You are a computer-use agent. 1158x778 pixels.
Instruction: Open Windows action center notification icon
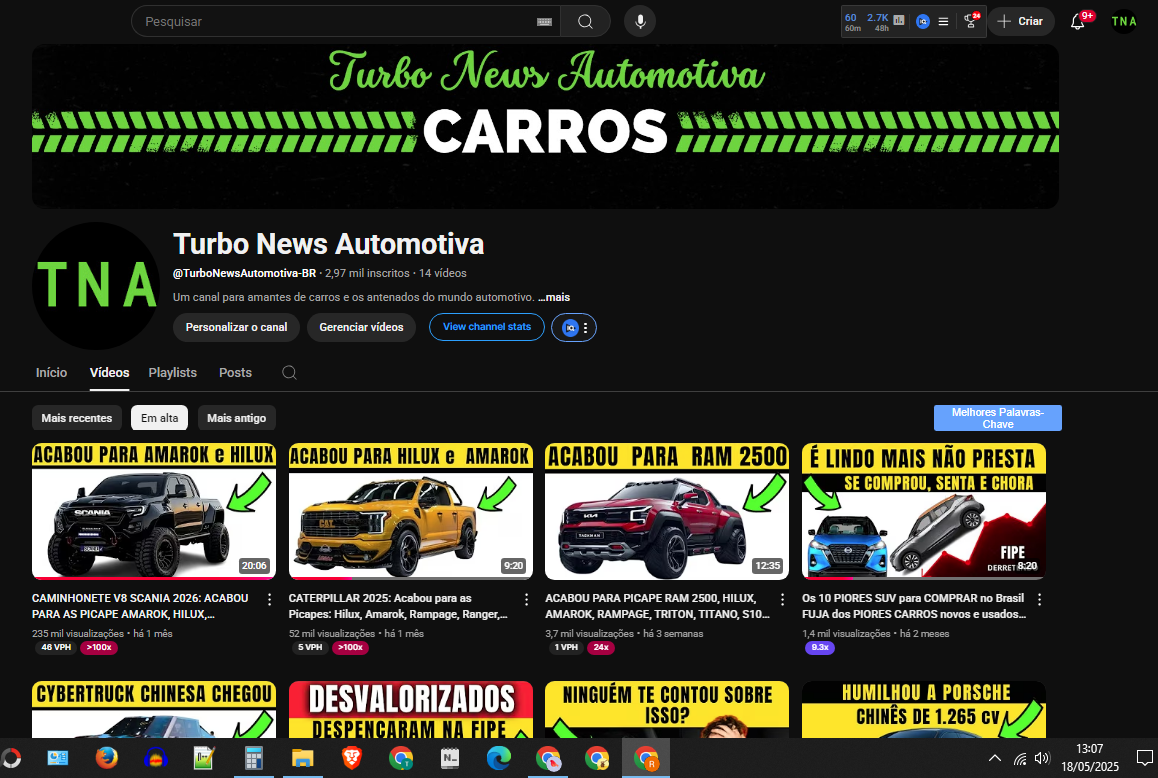1144,758
